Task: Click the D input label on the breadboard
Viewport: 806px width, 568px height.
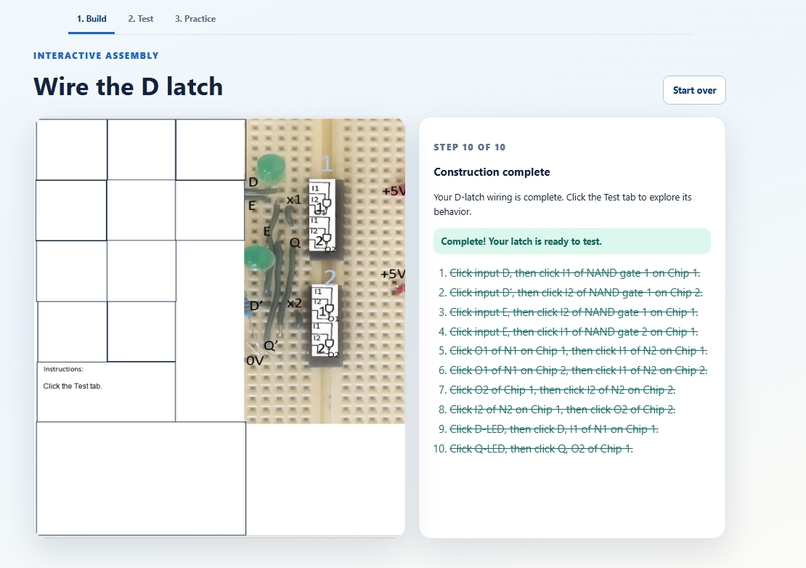Action: coord(253,182)
